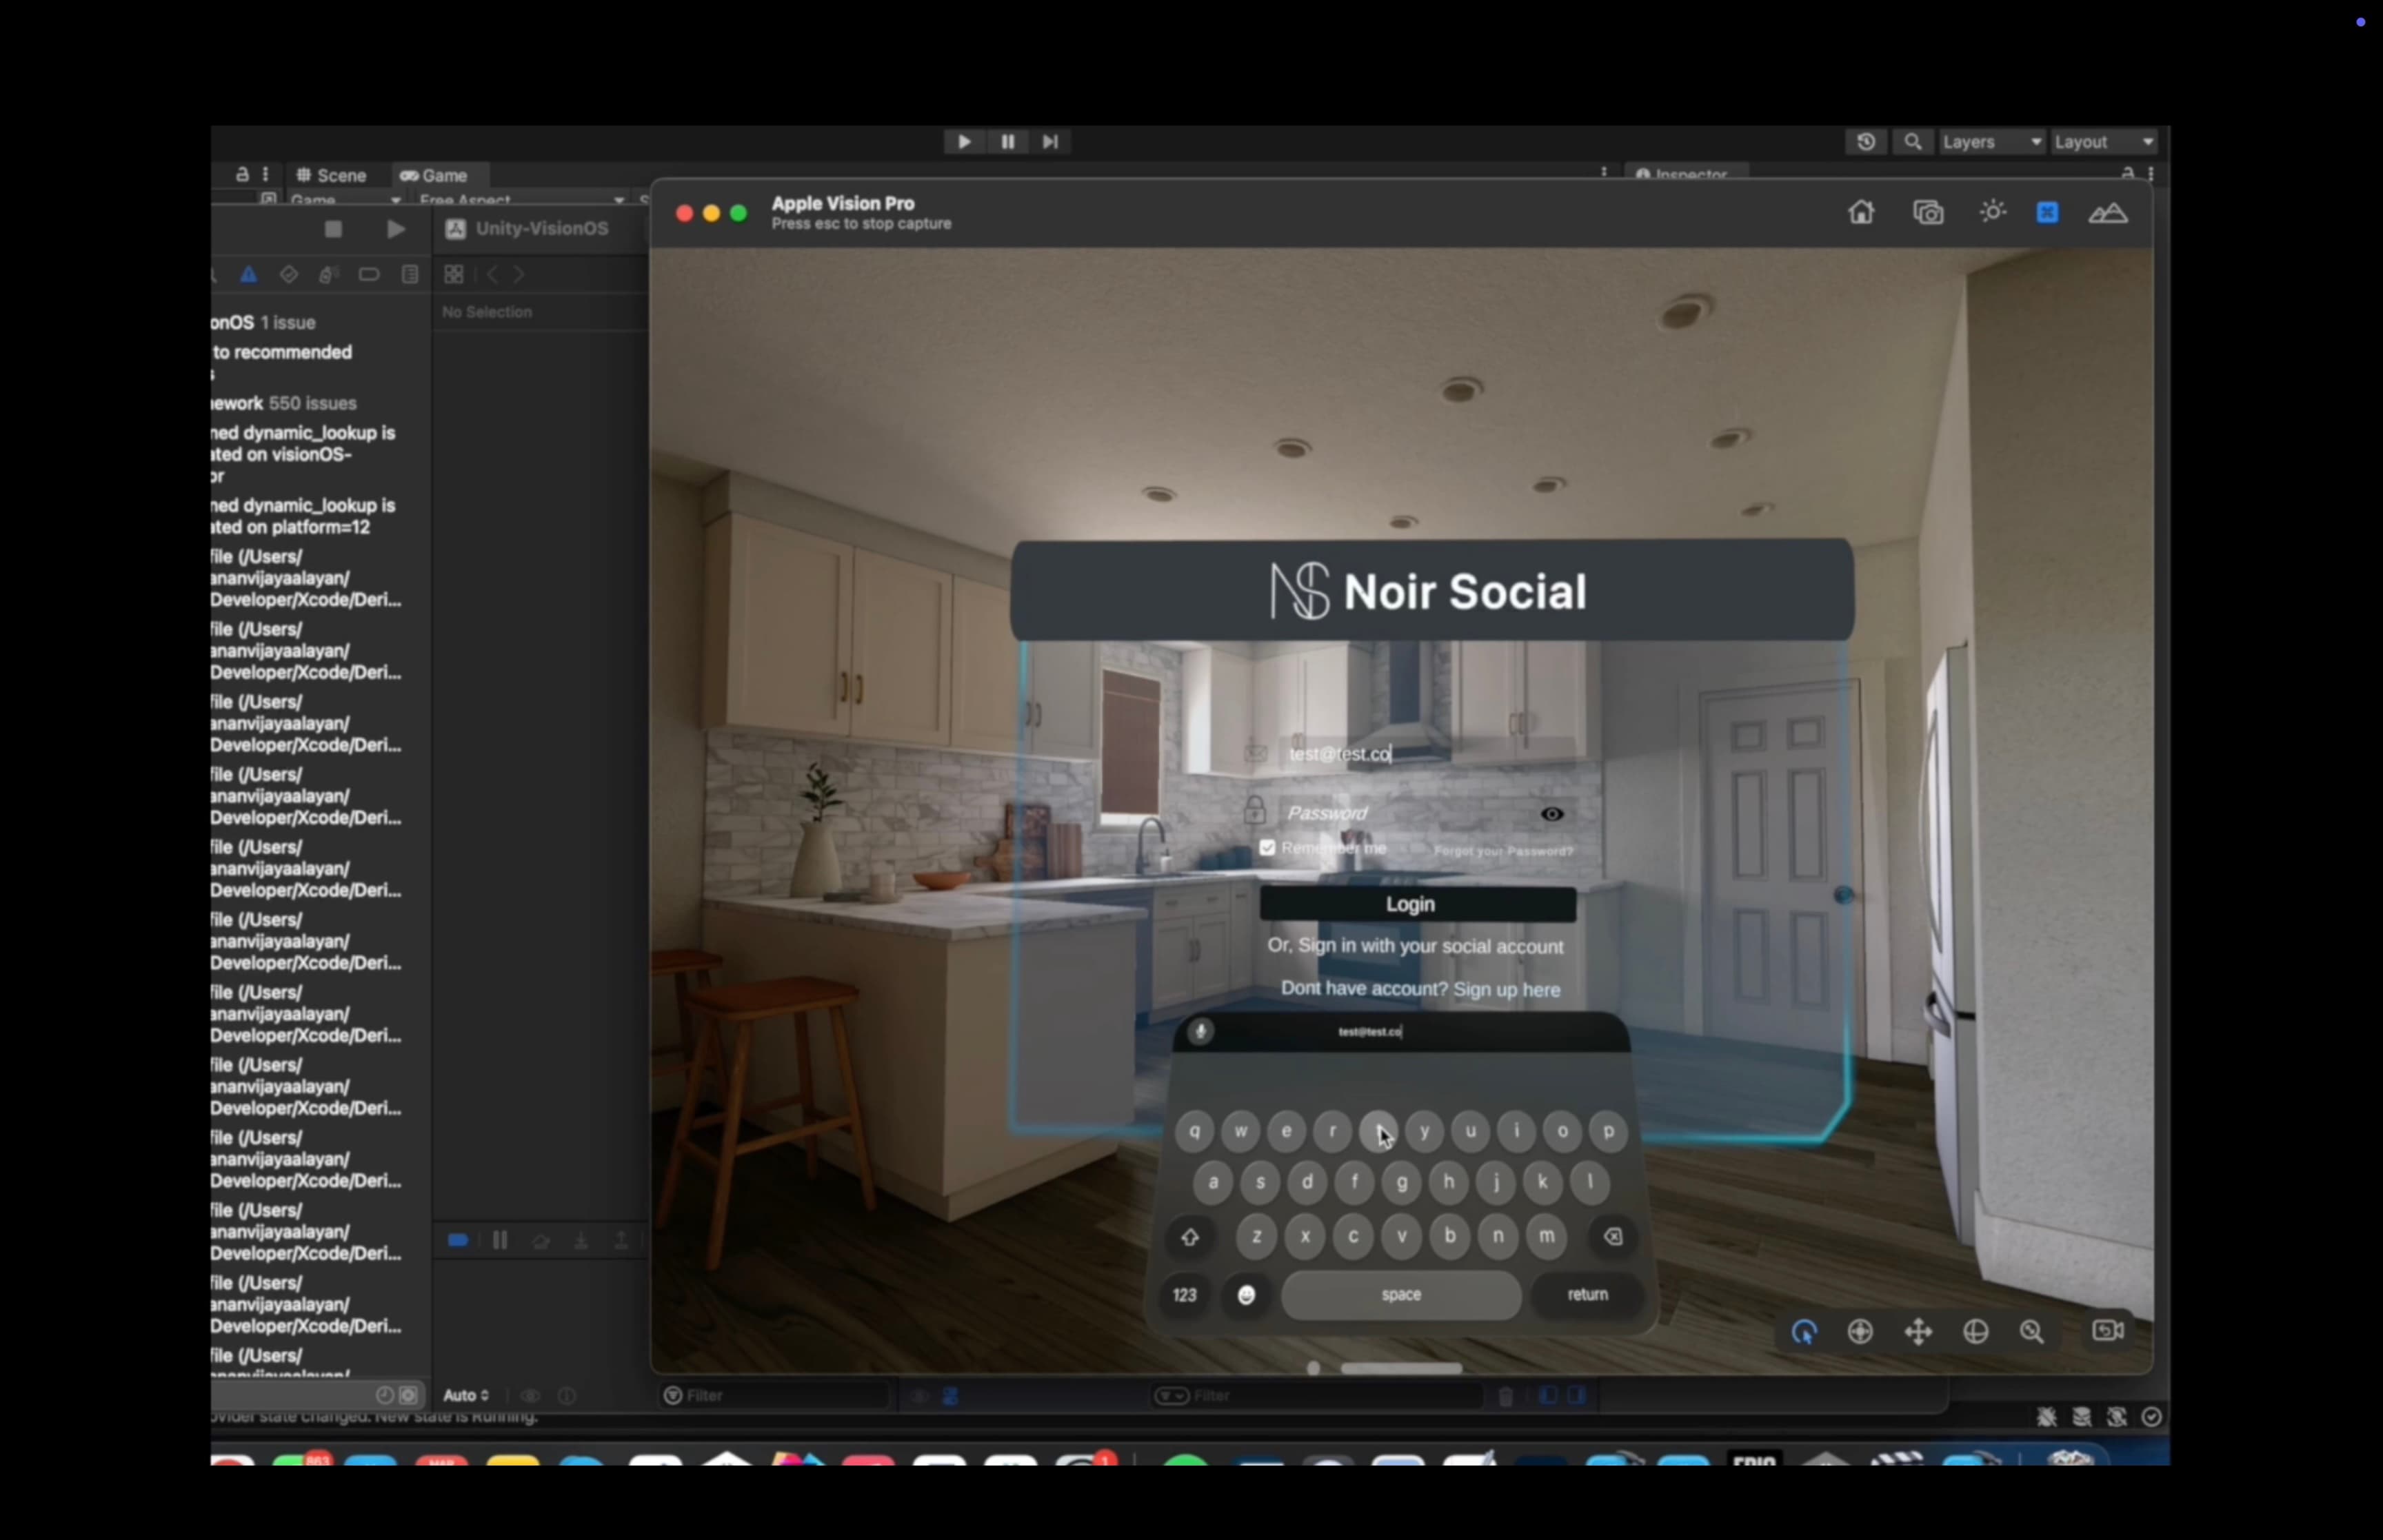
Task: Select the test navigator diamond icon
Action: [x=289, y=274]
